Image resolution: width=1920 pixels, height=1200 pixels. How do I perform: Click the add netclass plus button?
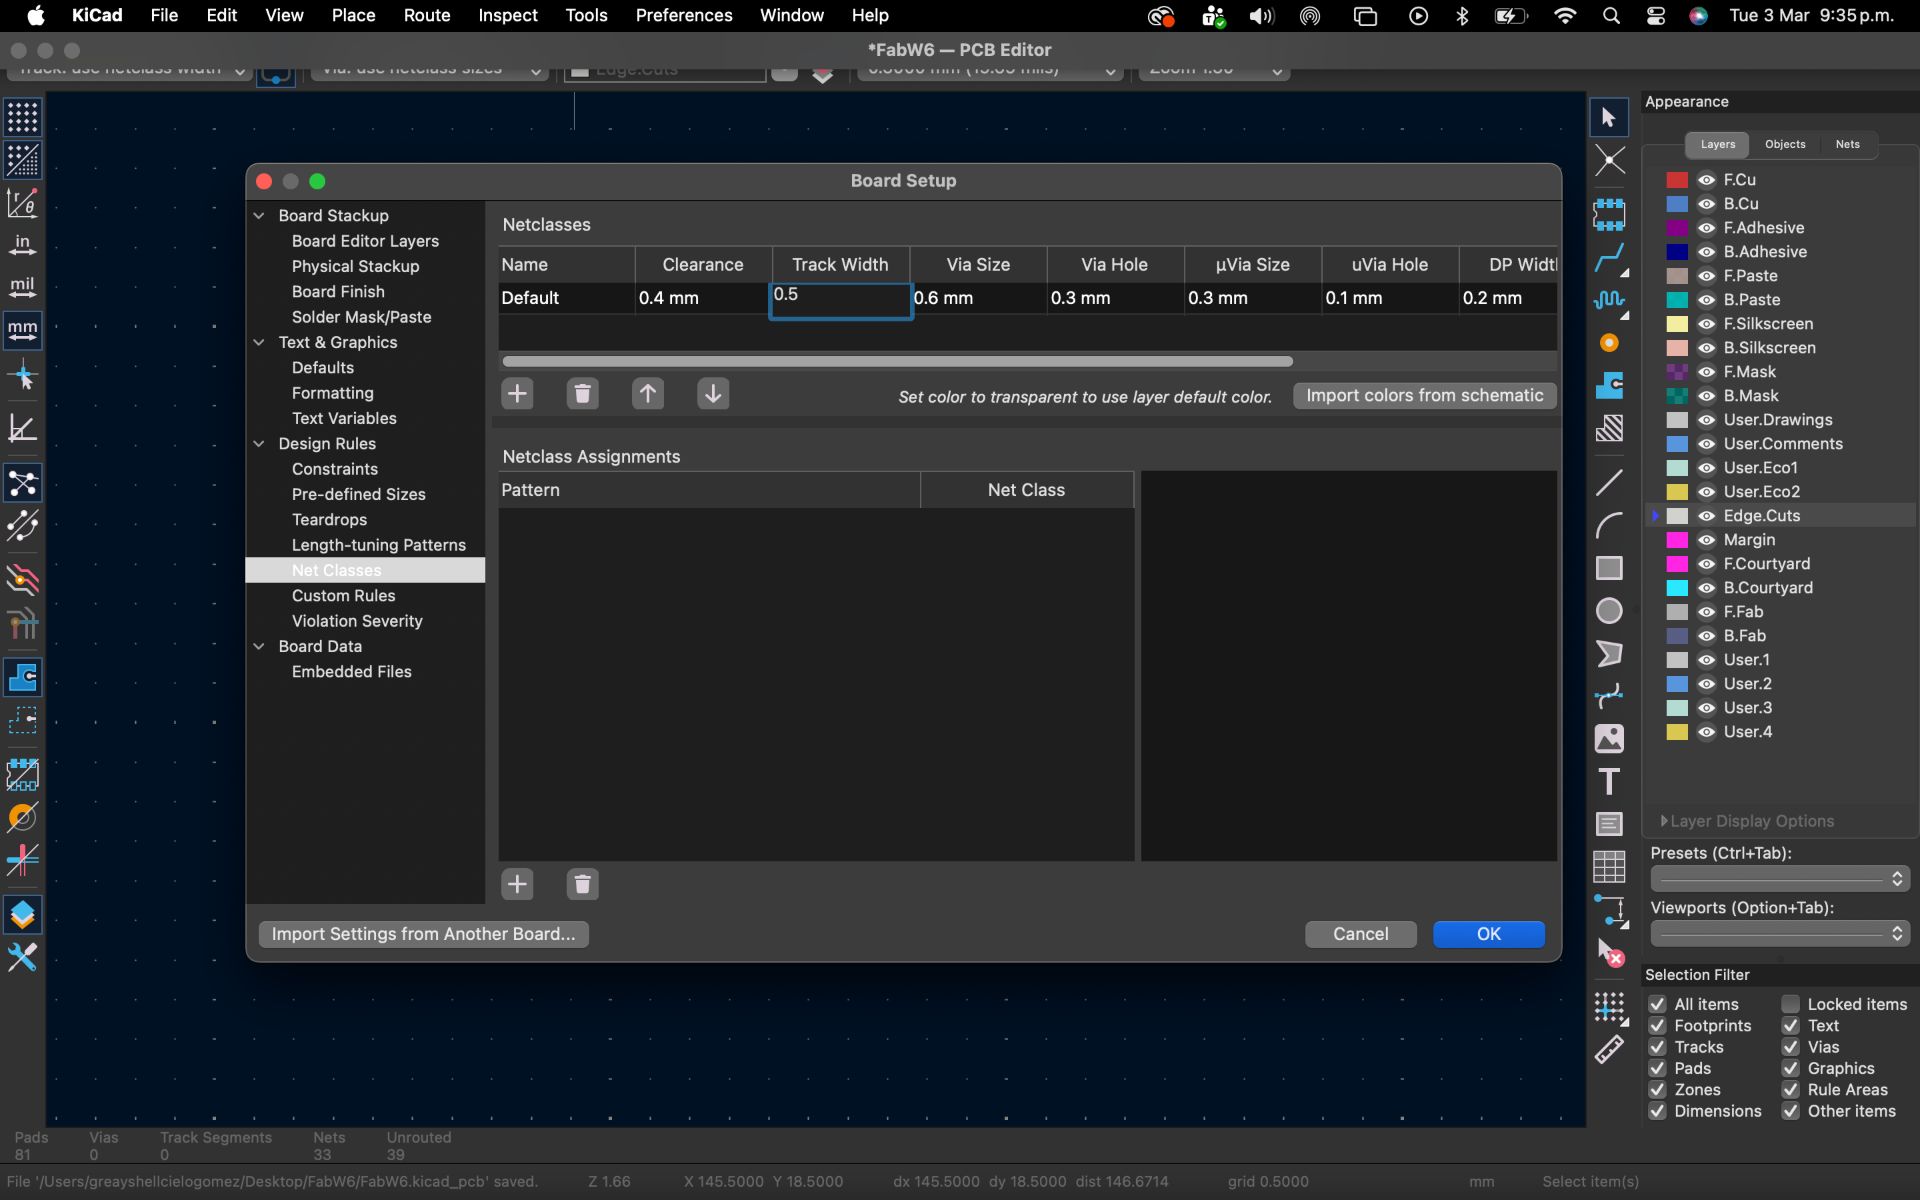[517, 394]
